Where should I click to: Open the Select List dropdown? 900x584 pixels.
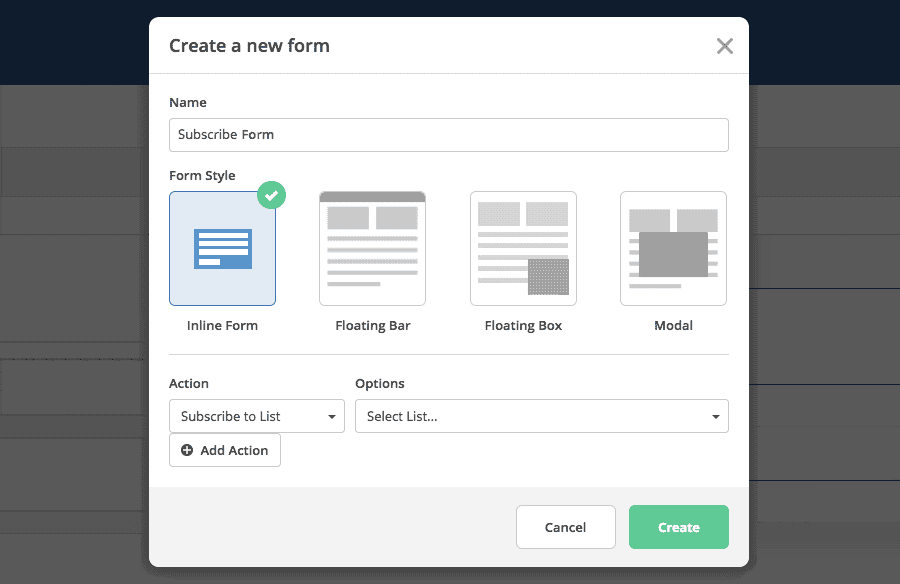(x=541, y=416)
